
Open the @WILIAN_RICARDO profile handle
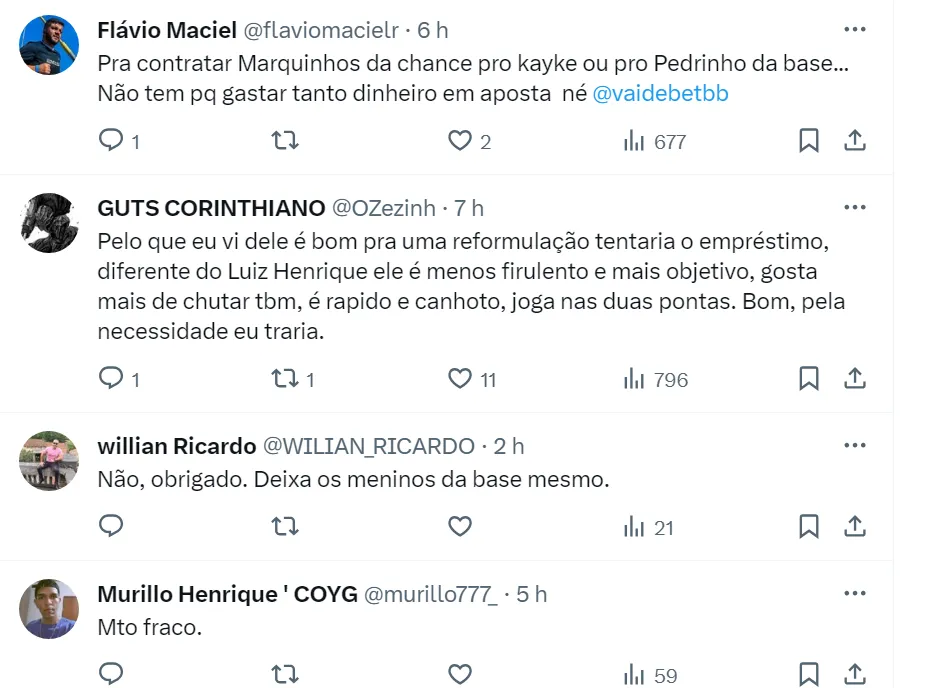pos(368,446)
